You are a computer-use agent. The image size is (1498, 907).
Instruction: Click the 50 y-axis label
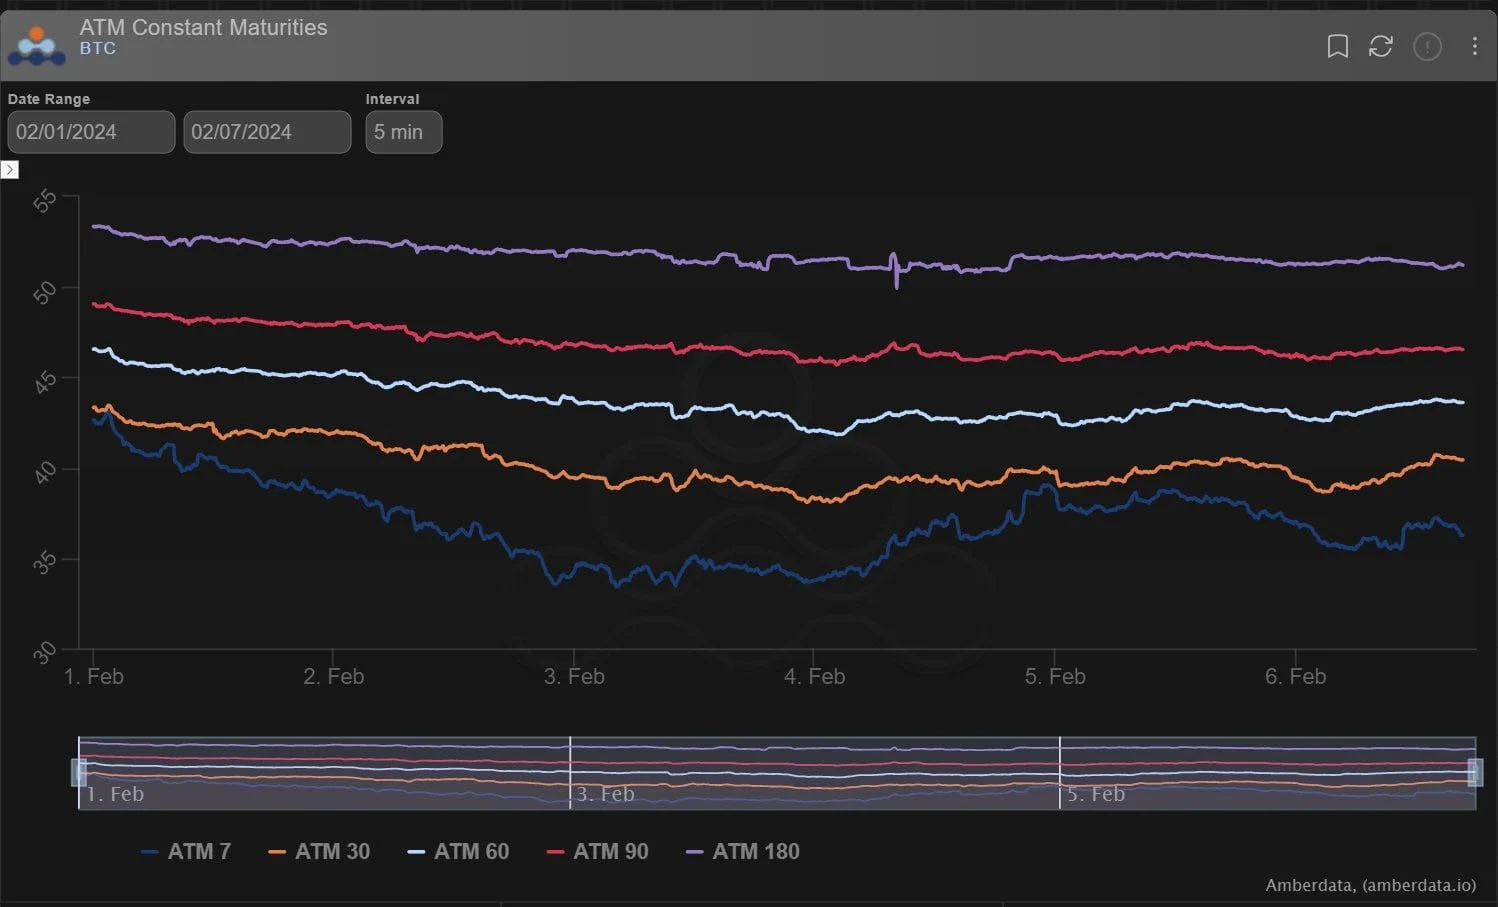[45, 292]
